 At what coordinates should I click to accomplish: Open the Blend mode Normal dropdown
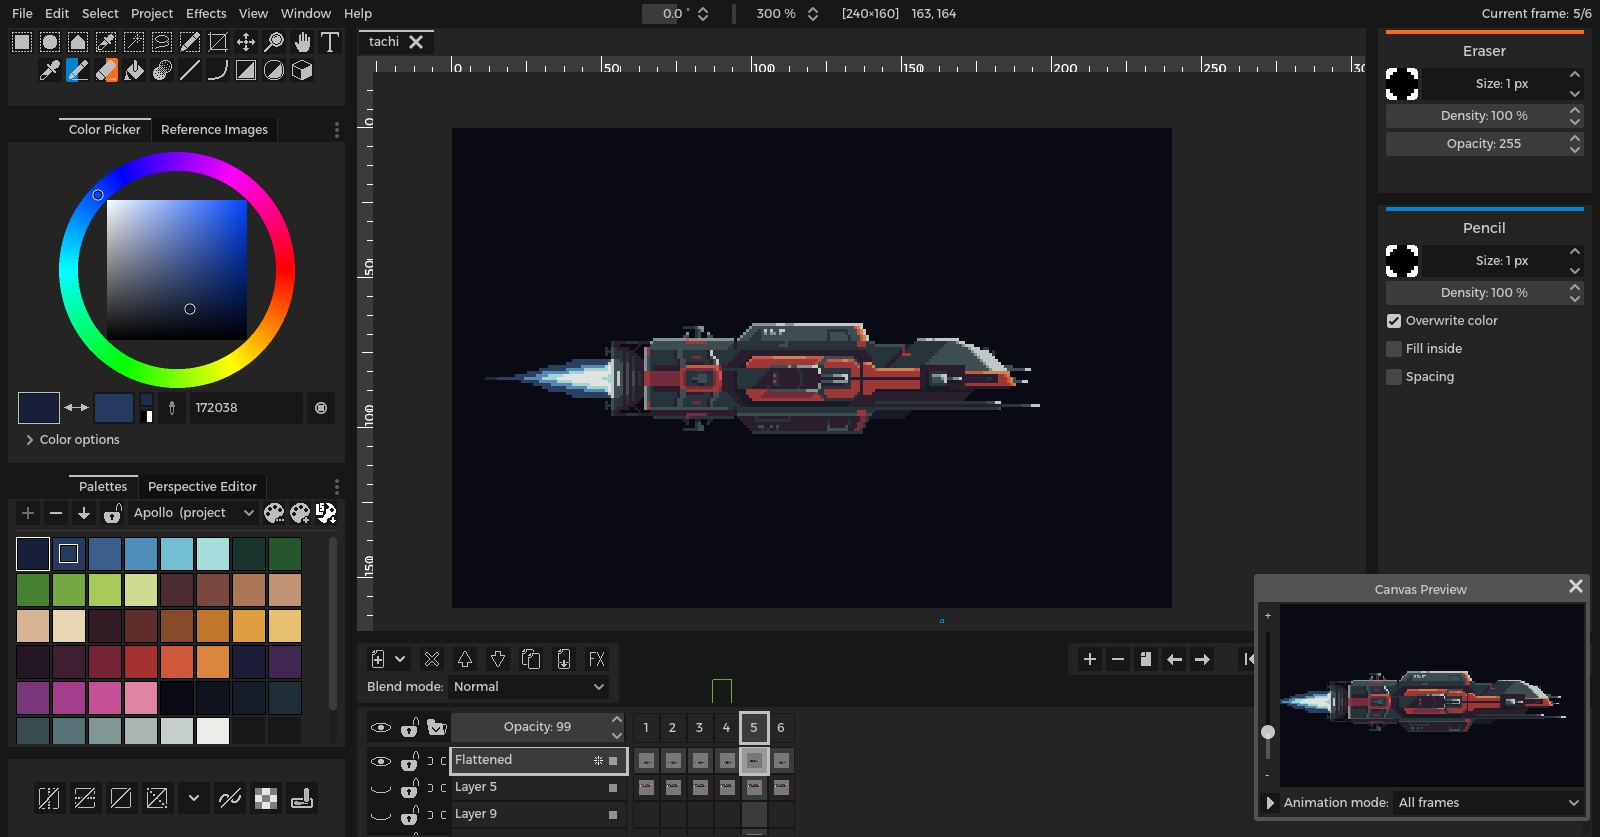528,687
